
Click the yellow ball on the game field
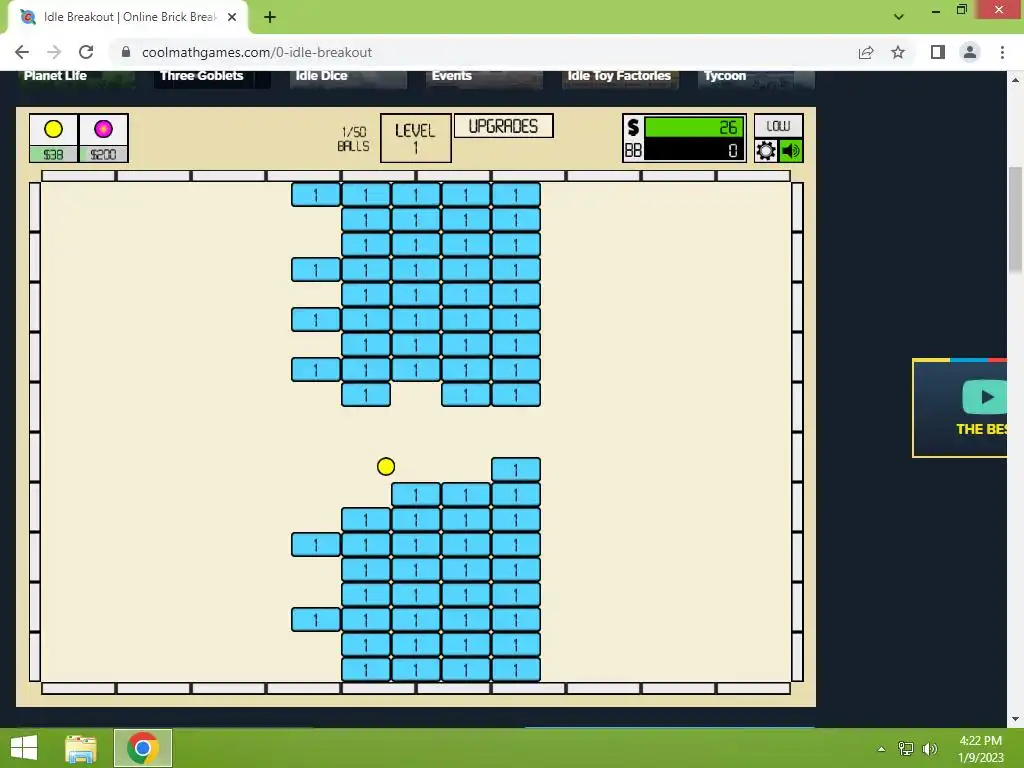tap(386, 466)
